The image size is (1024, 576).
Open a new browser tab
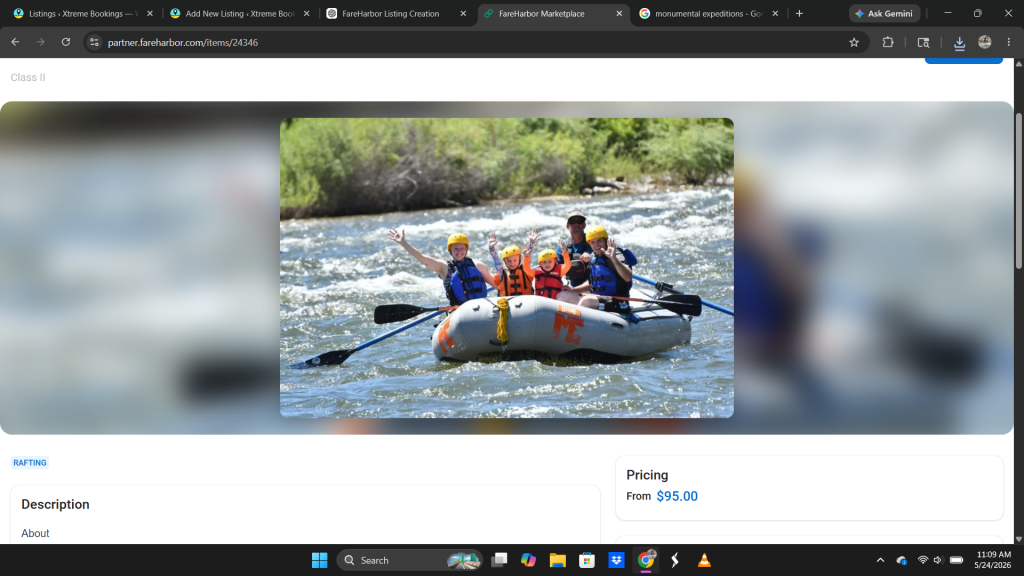[x=799, y=13]
